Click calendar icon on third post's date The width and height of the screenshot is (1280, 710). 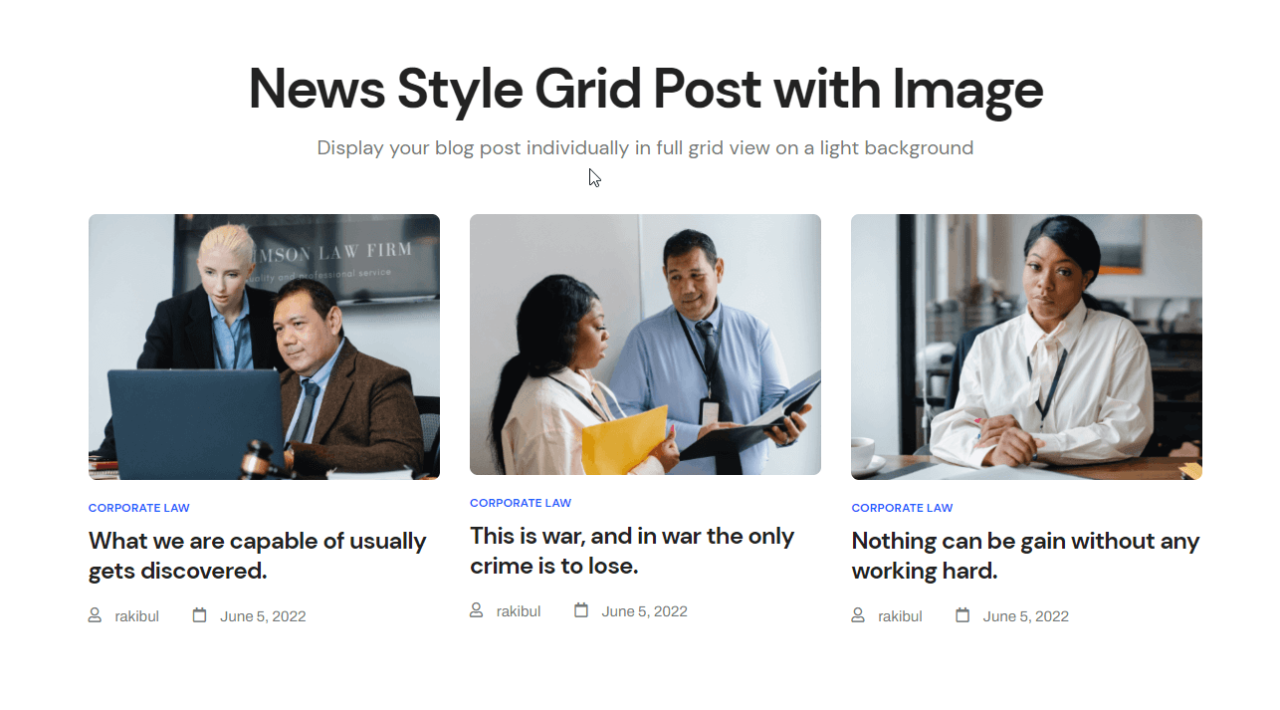tap(962, 615)
